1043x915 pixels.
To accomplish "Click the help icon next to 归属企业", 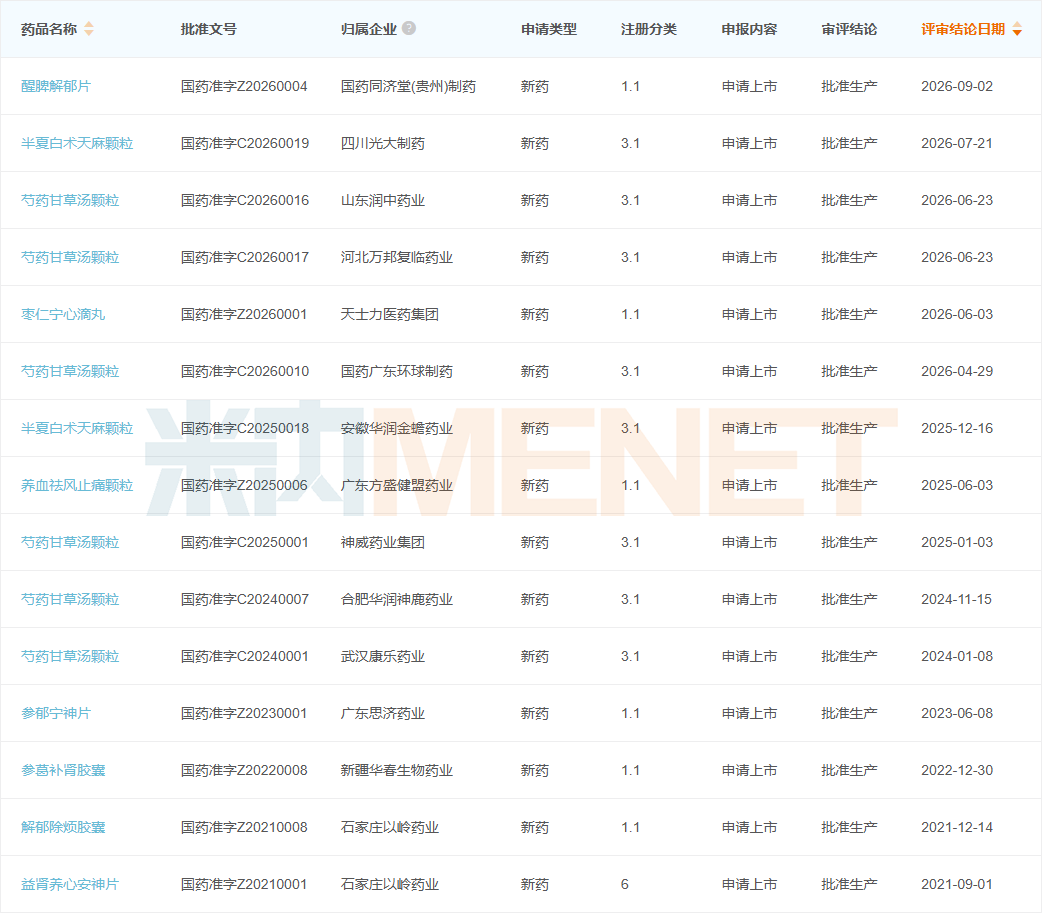I will (409, 28).
